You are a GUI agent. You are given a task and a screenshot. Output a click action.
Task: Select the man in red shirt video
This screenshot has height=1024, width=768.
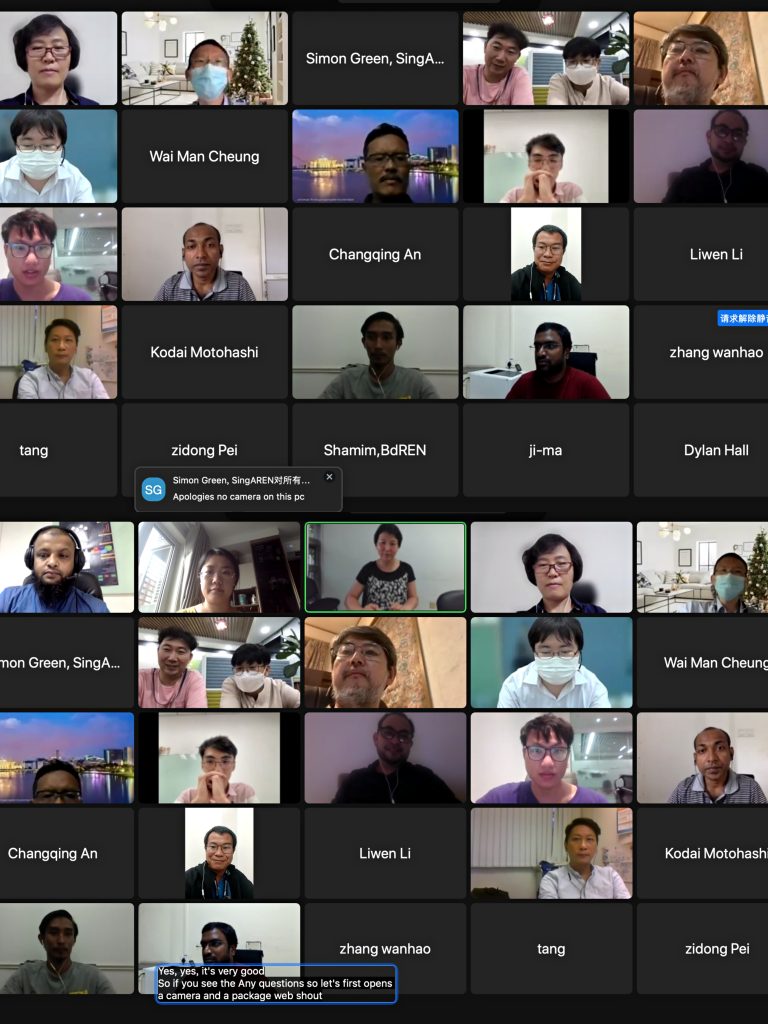(x=546, y=352)
